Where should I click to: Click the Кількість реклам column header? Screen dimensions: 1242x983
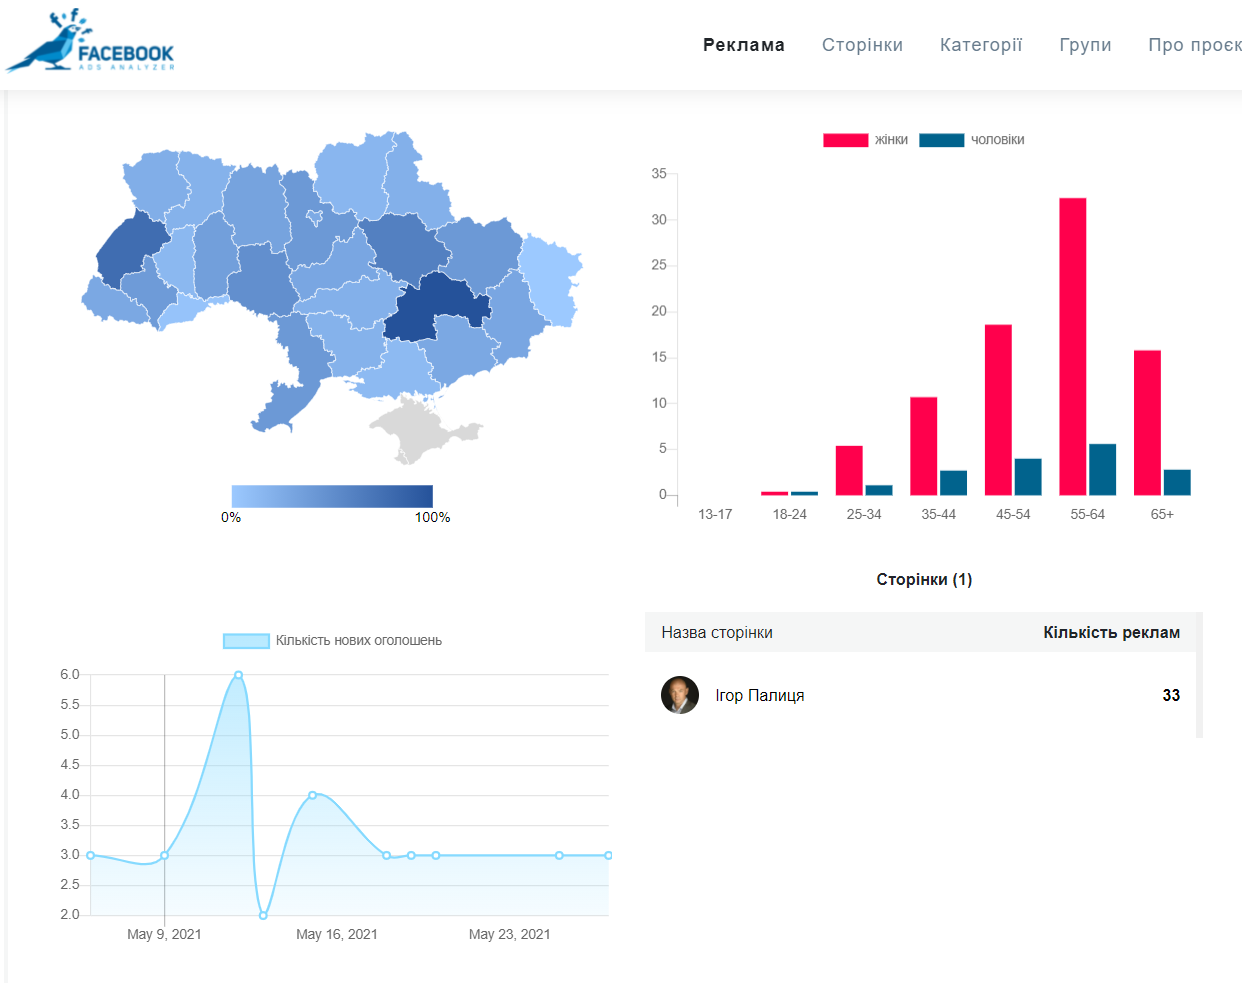point(1111,633)
